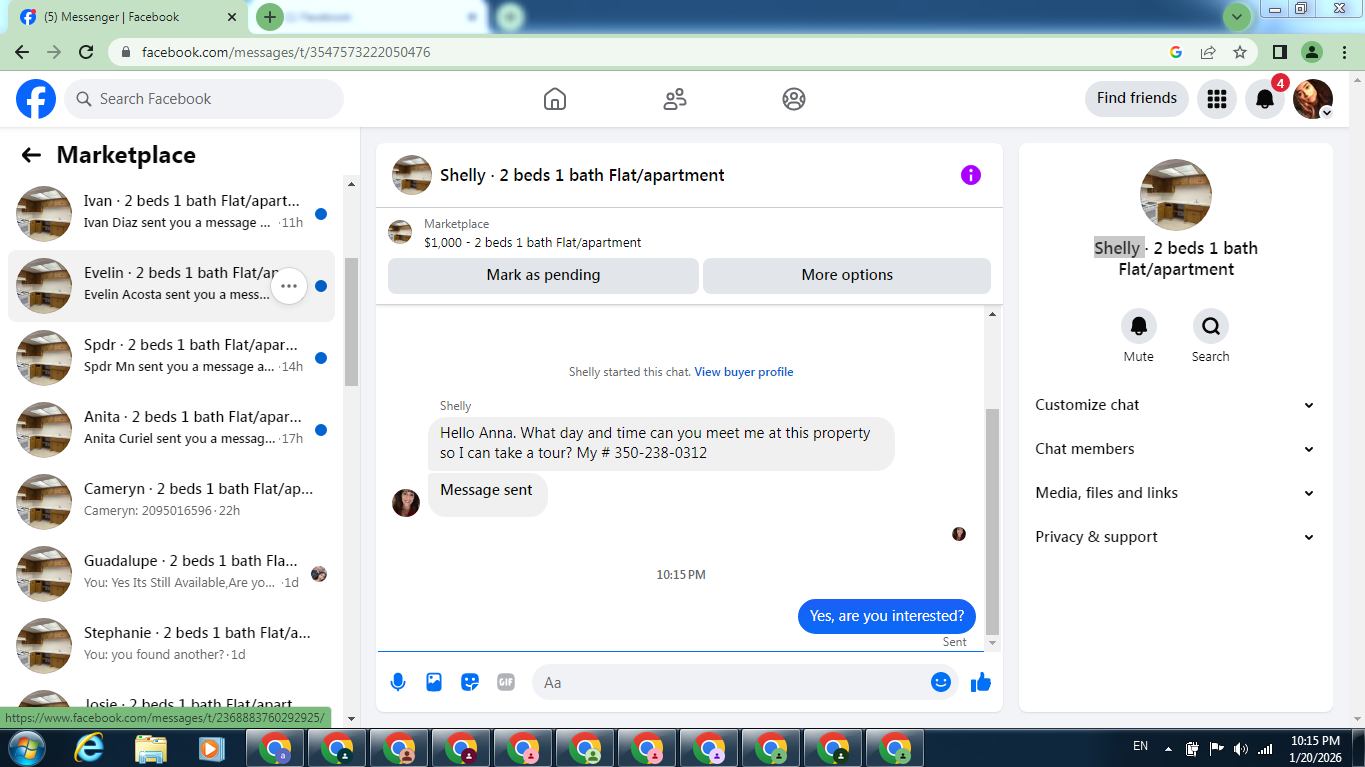The height and width of the screenshot is (767, 1365).
Task: Open Windows Explorer folder on taskbar
Action: point(151,748)
